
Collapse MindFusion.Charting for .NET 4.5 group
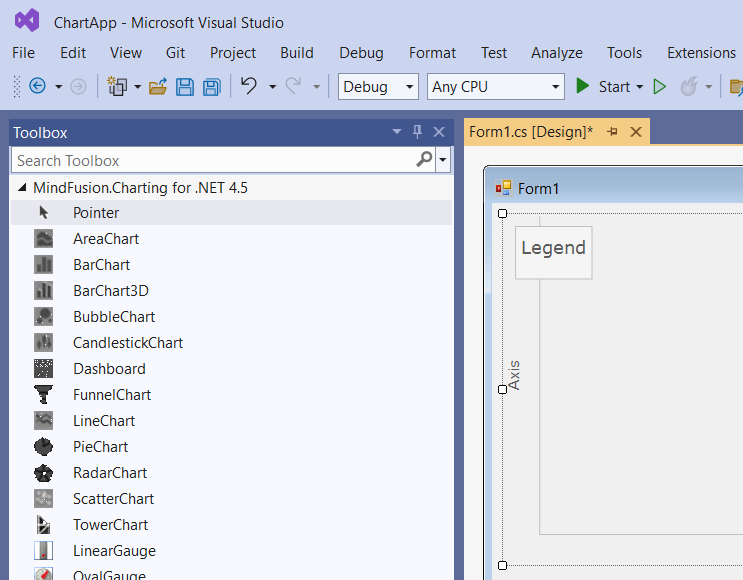click(22, 188)
